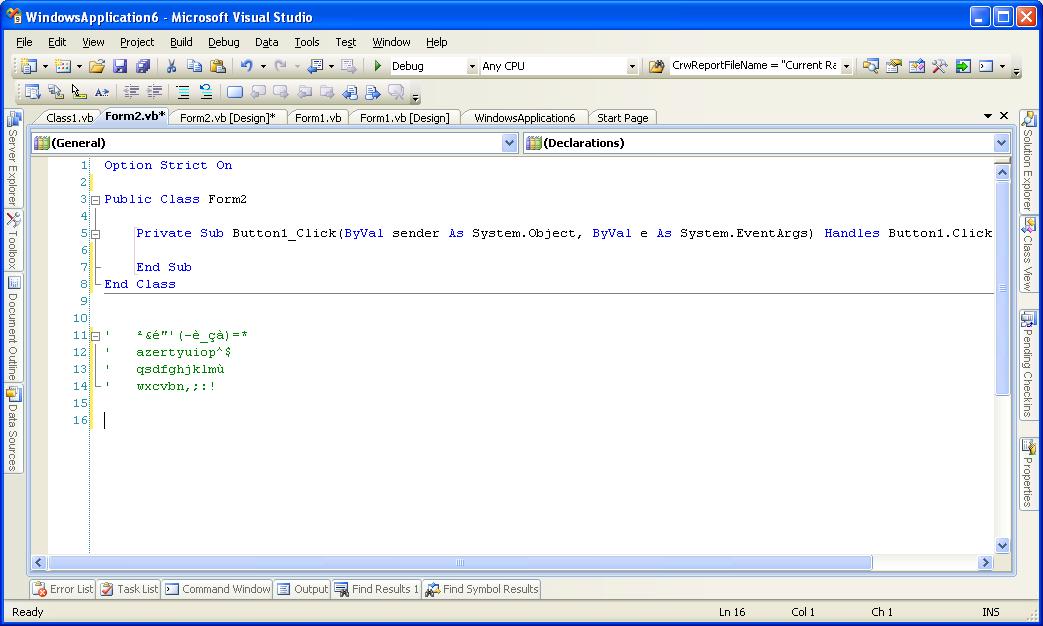1043x626 pixels.
Task: Switch to the Form2.vb [Design]* tab
Action: pyautogui.click(x=227, y=118)
